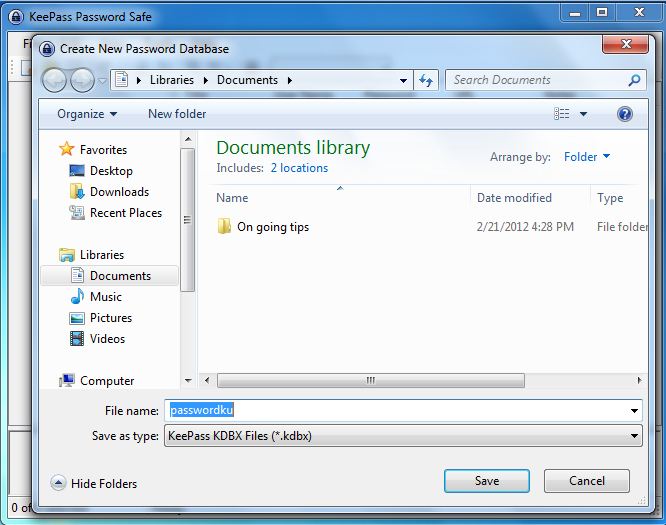The width and height of the screenshot is (666, 525).
Task: Click the horizontal scrollbar thumb in file list
Action: tap(371, 380)
